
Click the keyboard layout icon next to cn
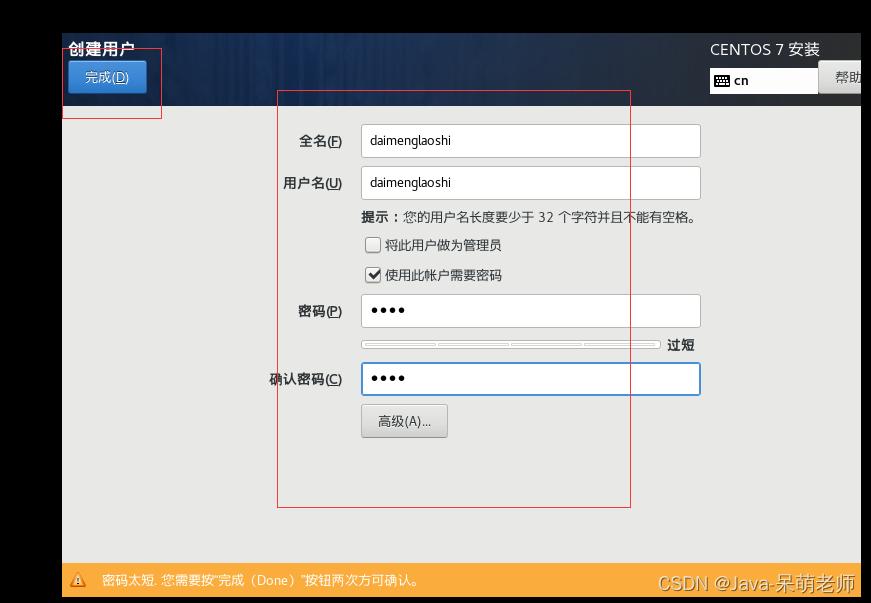click(724, 80)
